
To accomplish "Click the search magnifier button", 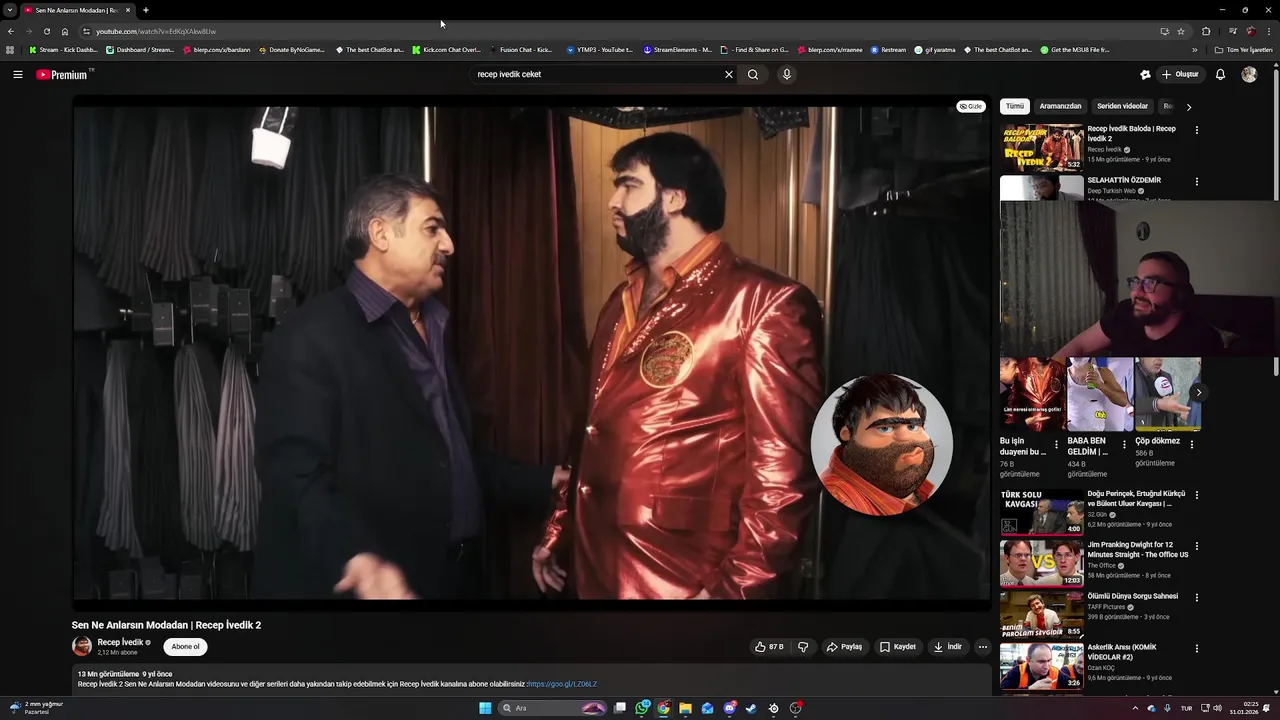I will click(753, 74).
